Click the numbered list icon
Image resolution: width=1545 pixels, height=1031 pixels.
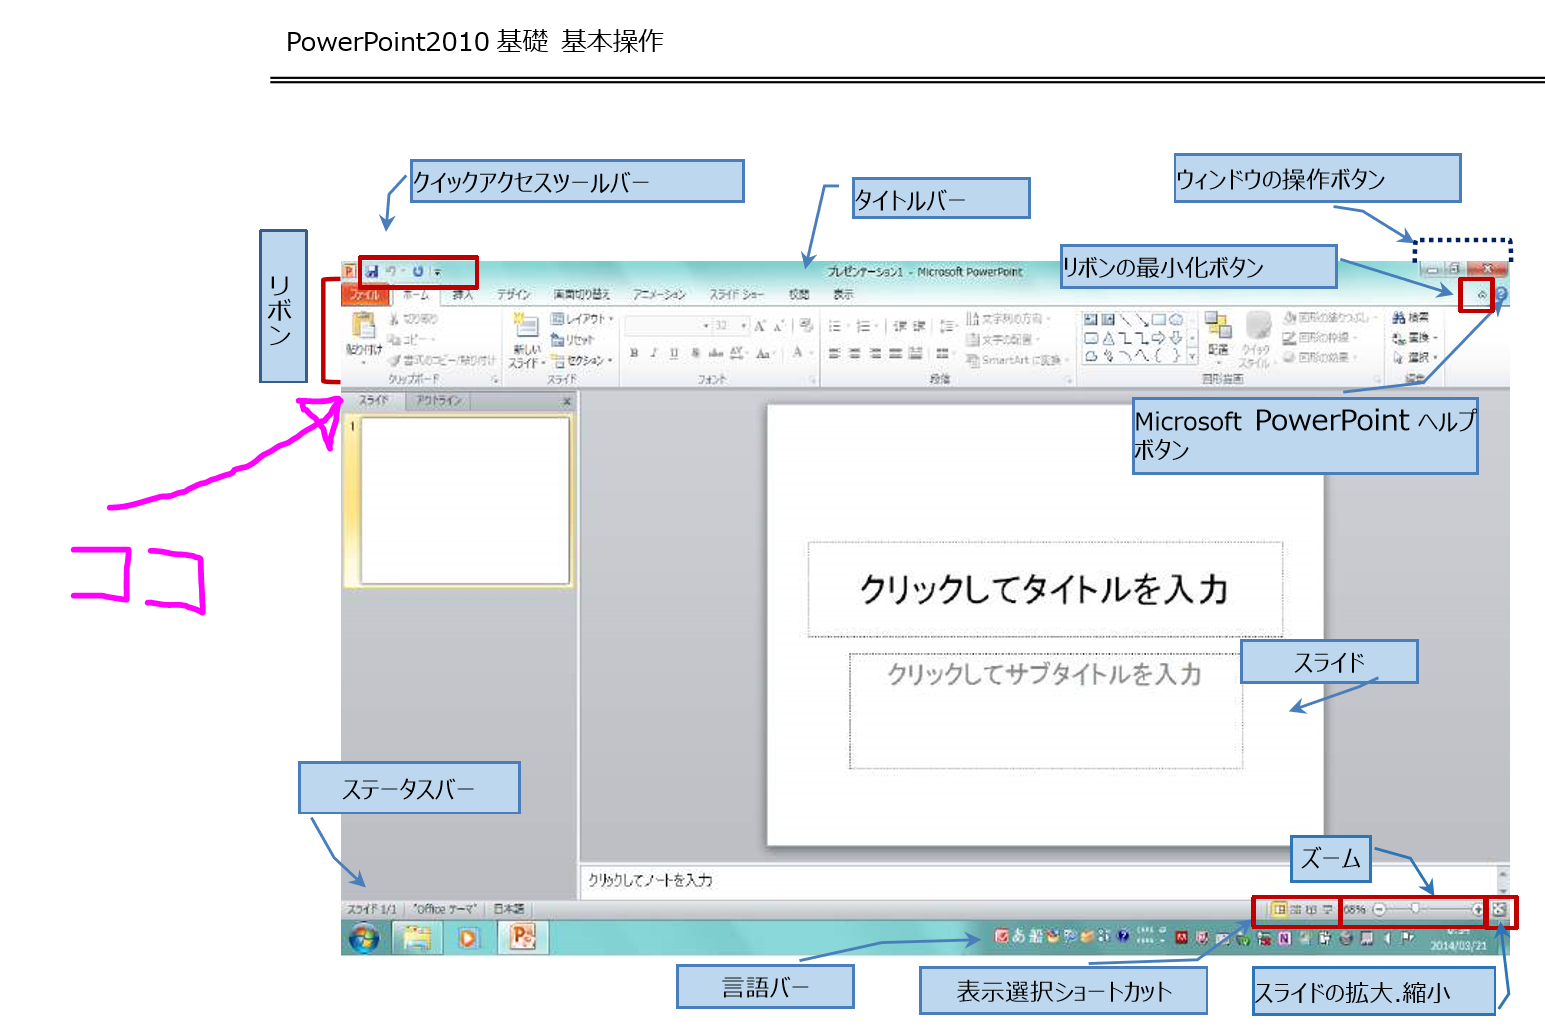click(864, 326)
